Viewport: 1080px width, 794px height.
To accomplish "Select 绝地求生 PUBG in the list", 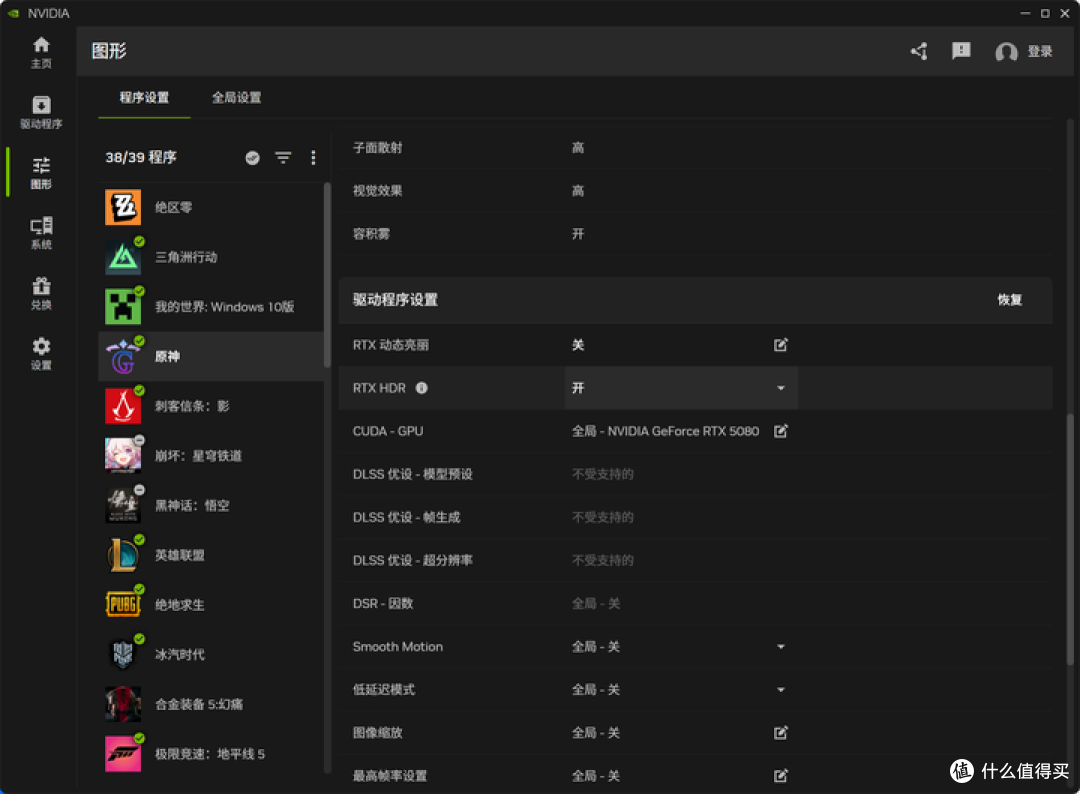I will pos(211,605).
